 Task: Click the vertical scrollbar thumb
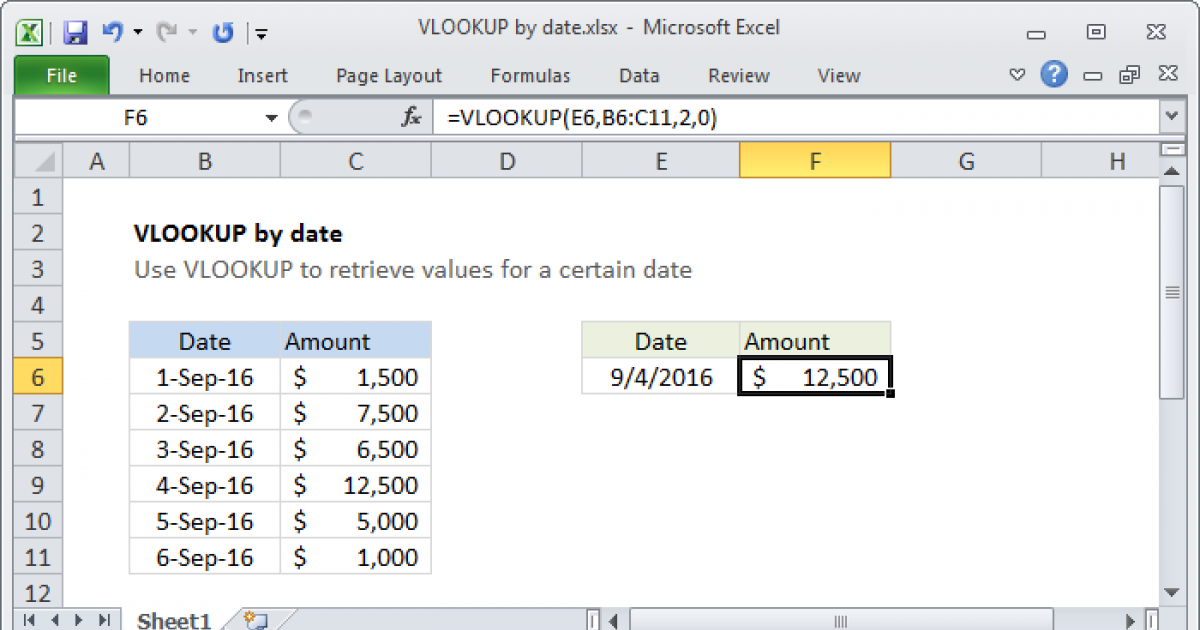click(1171, 292)
